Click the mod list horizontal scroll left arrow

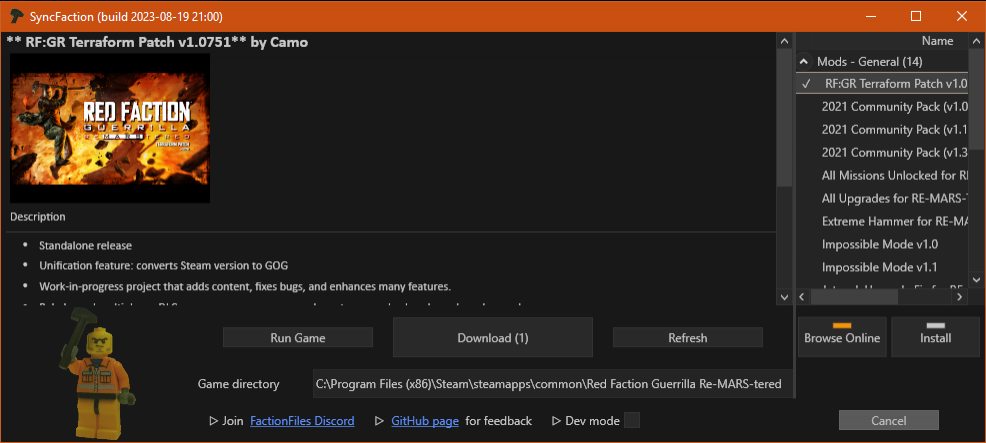tap(804, 297)
